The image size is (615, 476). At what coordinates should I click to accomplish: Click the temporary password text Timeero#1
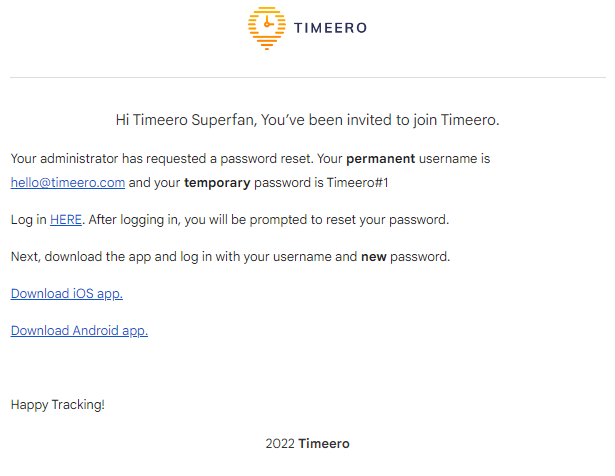tap(357, 183)
